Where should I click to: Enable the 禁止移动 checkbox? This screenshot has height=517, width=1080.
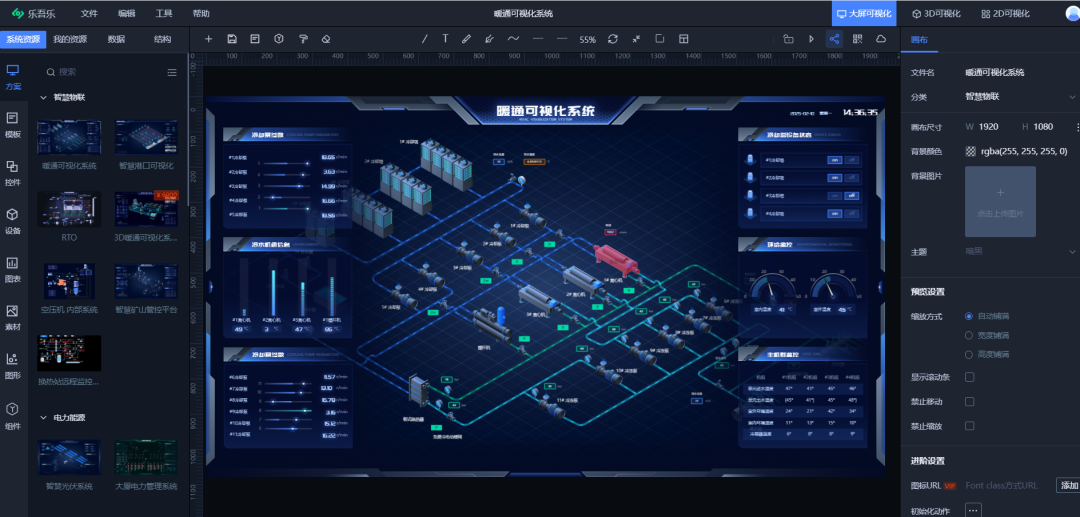pyautogui.click(x=969, y=401)
